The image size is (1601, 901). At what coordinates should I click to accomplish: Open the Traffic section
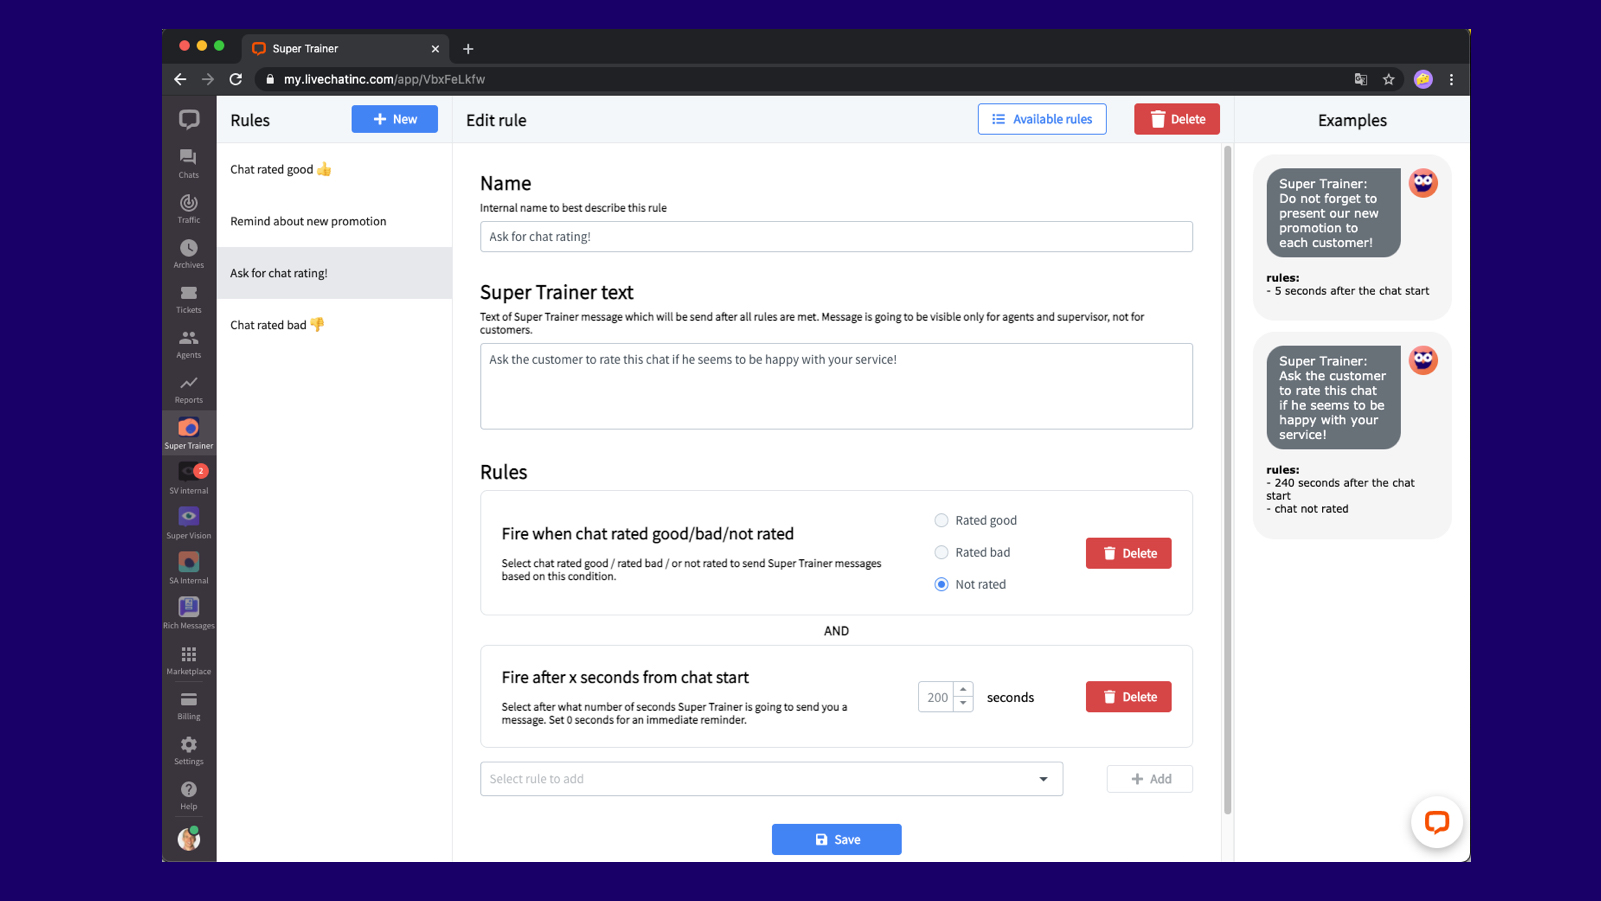pyautogui.click(x=189, y=209)
